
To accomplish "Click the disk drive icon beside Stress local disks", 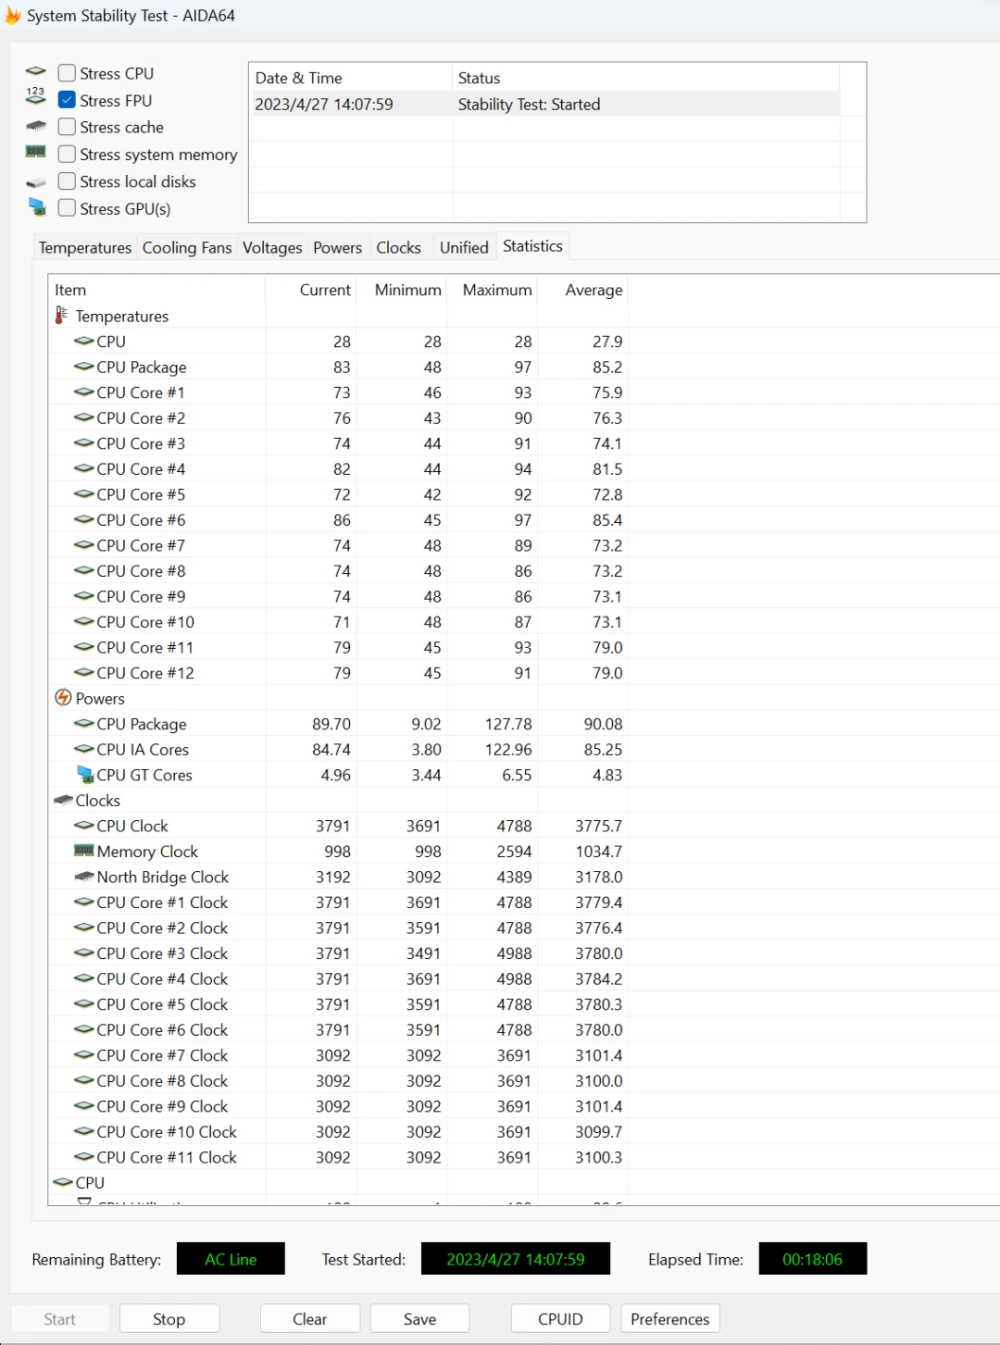I will click(36, 183).
